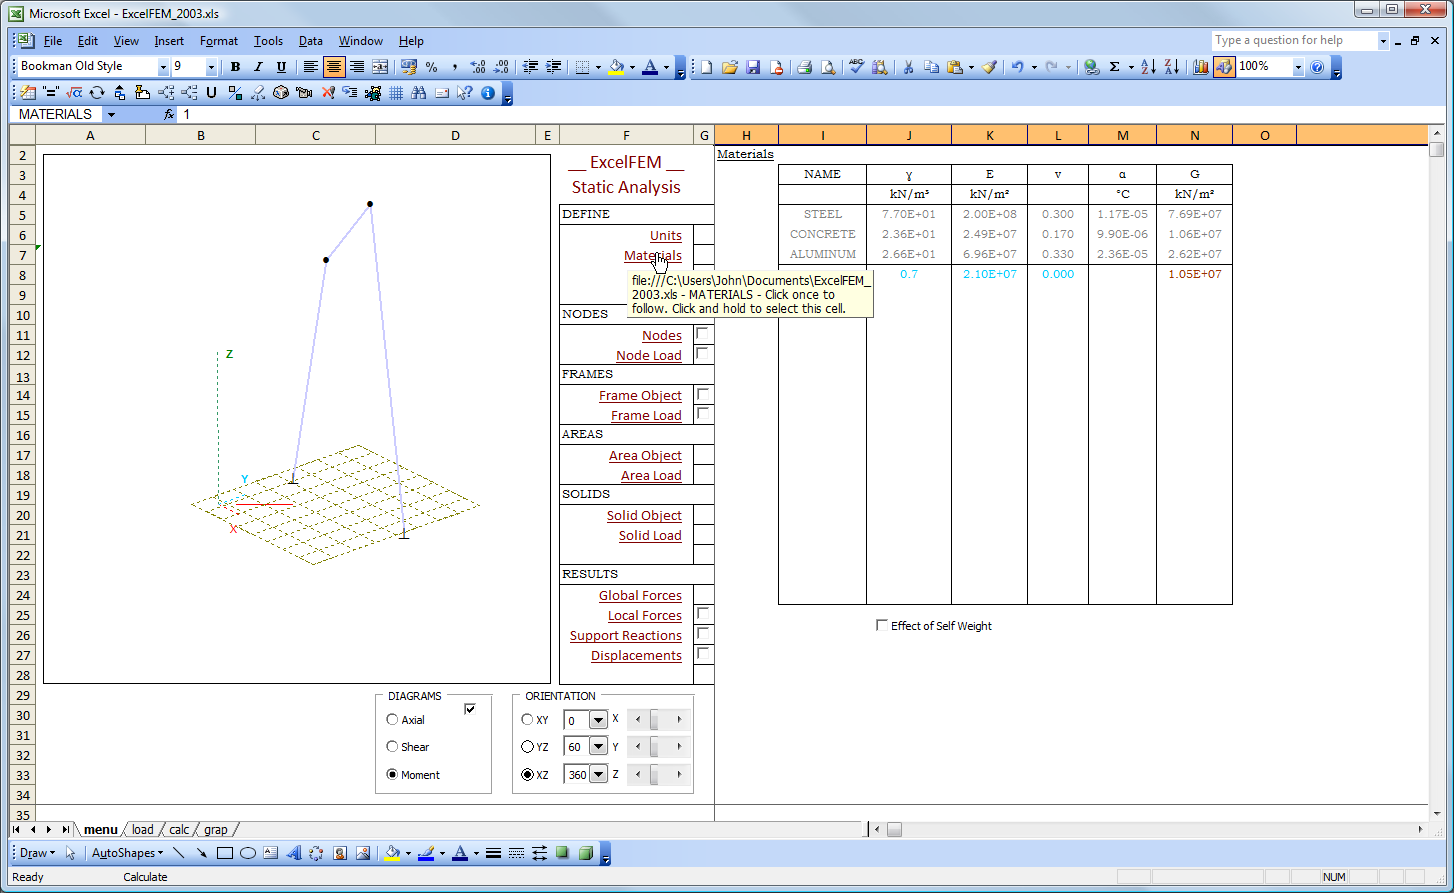The height and width of the screenshot is (893, 1454).
Task: Open the Name Box dropdown
Action: point(111,115)
